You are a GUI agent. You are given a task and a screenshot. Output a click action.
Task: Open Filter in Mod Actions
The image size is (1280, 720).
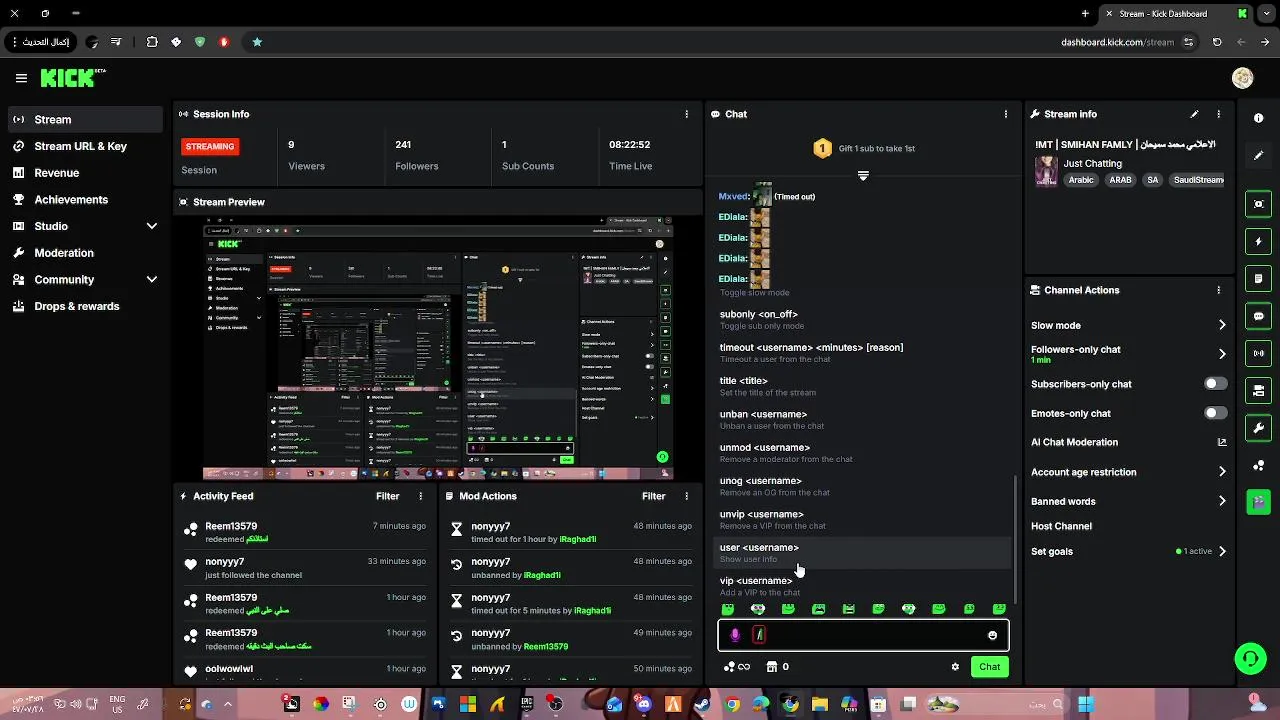pos(653,496)
